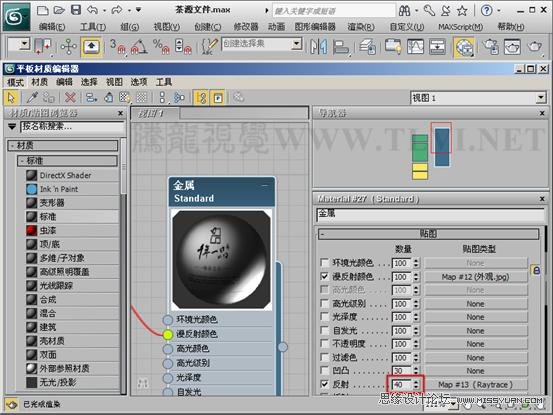Click None button for 光泽度 map
The height and width of the screenshot is (415, 553).
tap(475, 317)
